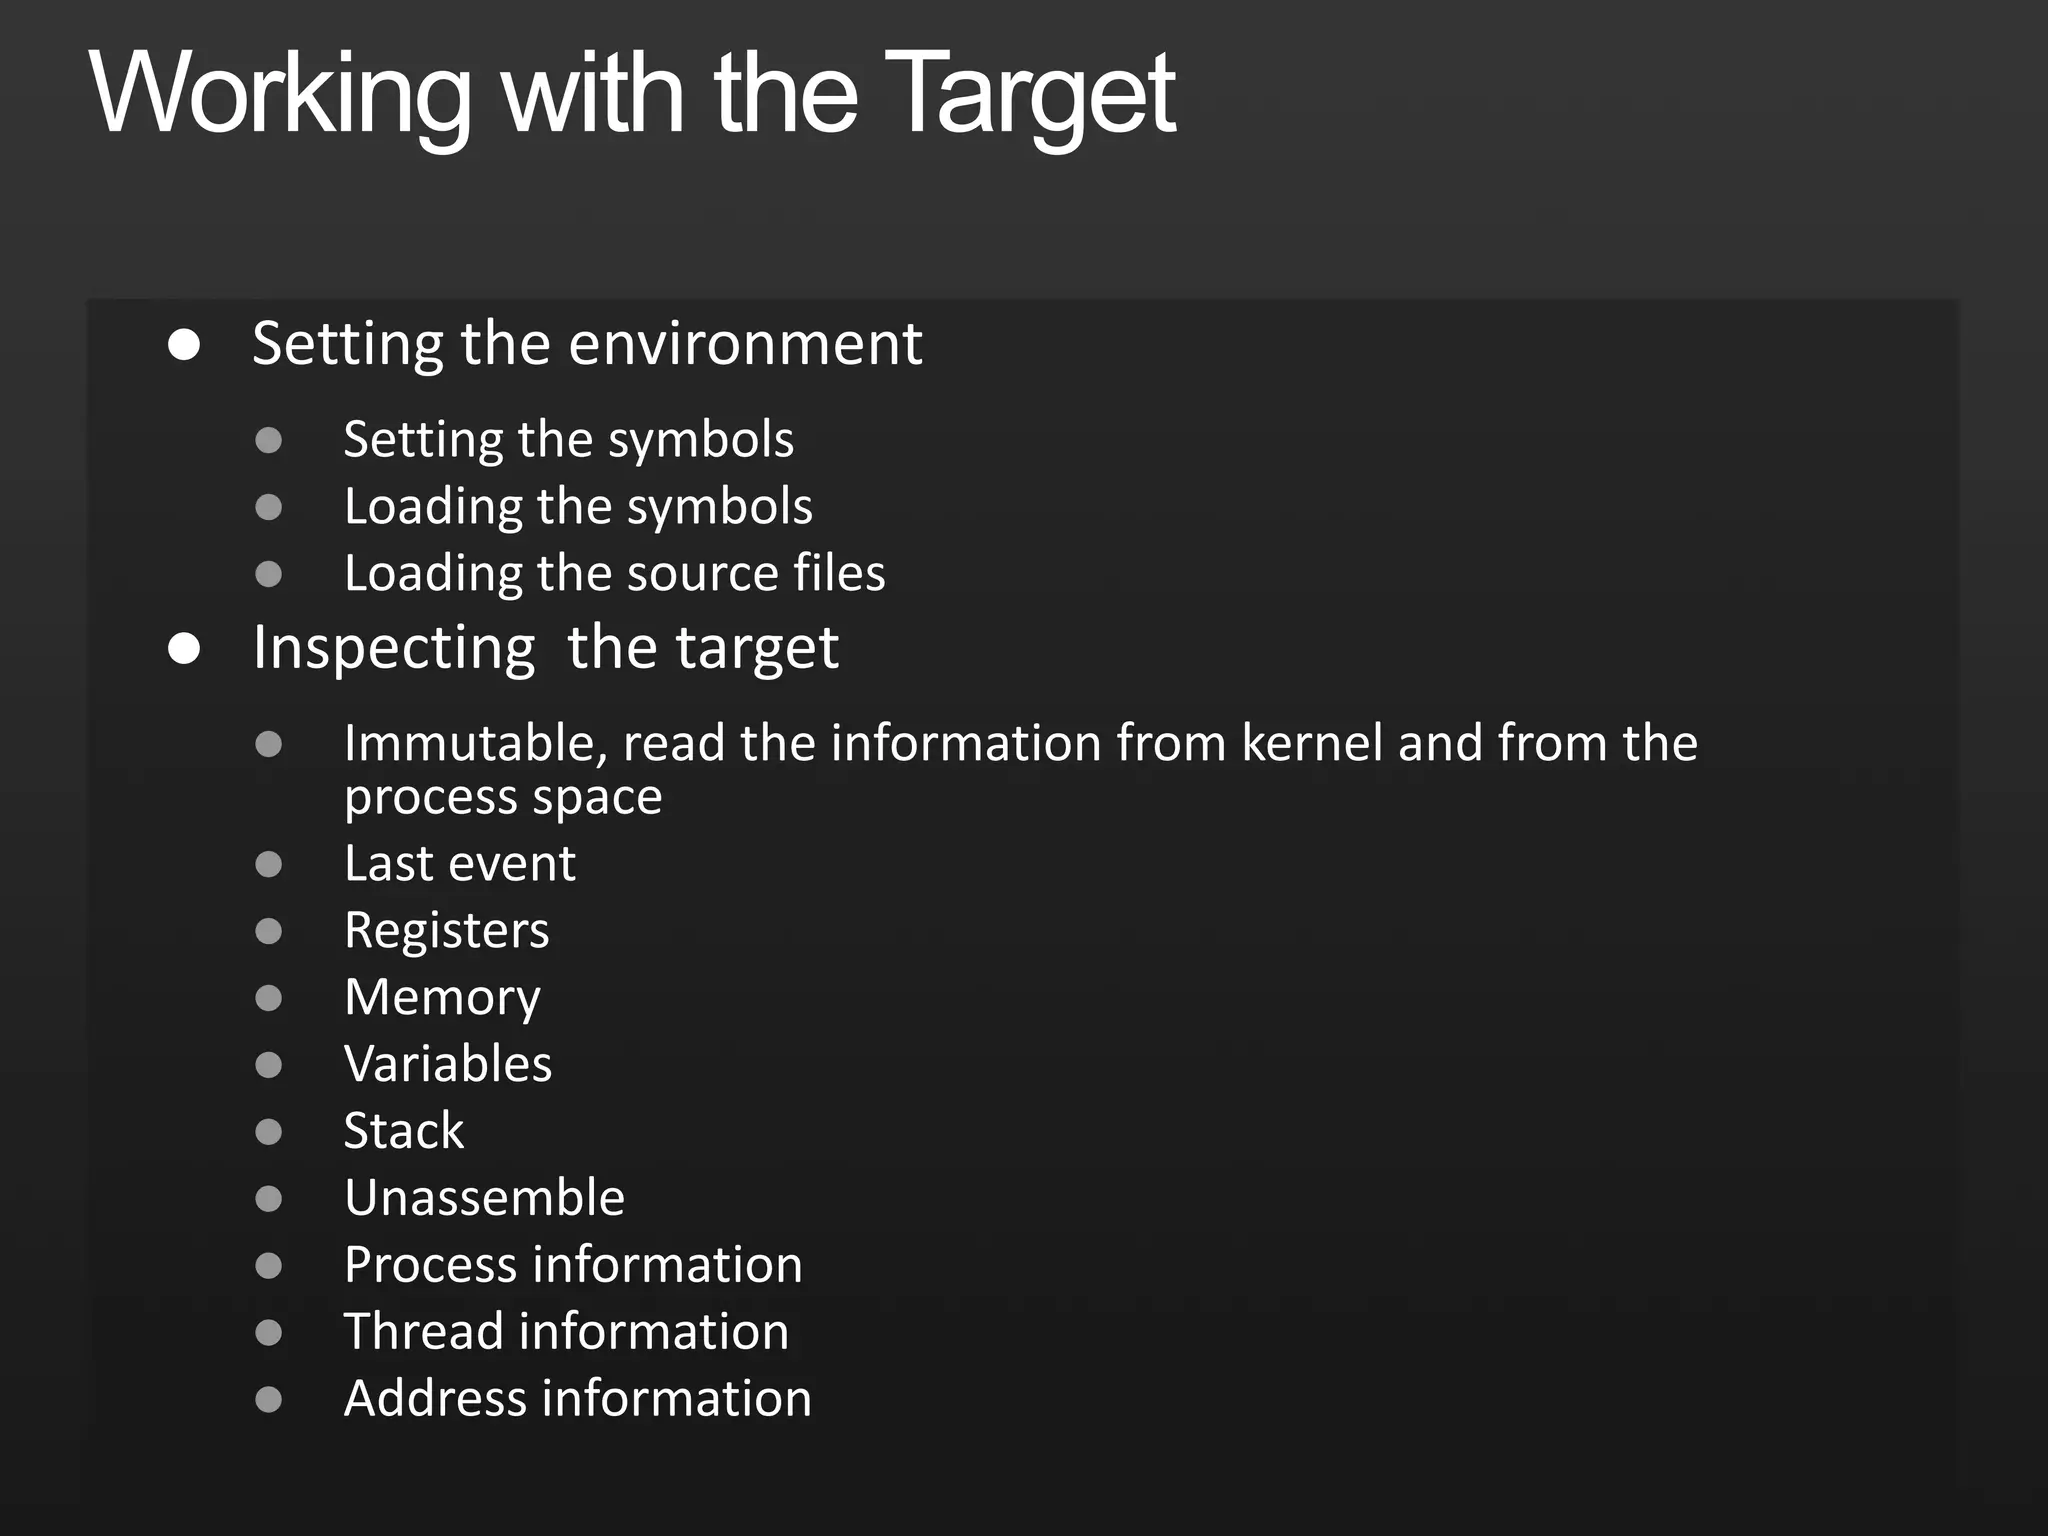Click the white bullet beside 'Setting the environment'
The width and height of the screenshot is (2048, 1536).
click(x=184, y=346)
